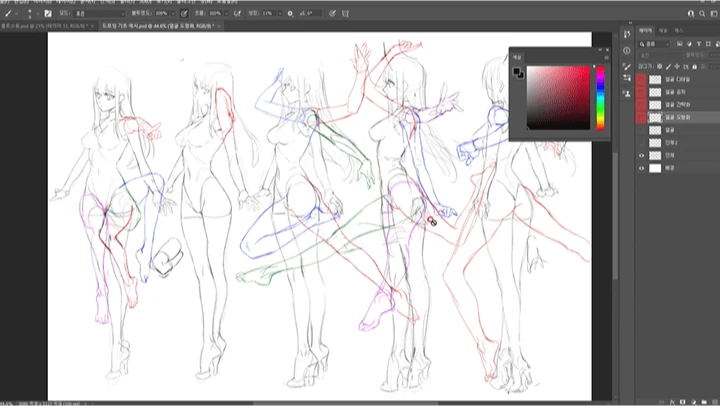Screen dimensions: 720x406
Task: Open the Brush Settings icon in side dock
Action: click(627, 78)
